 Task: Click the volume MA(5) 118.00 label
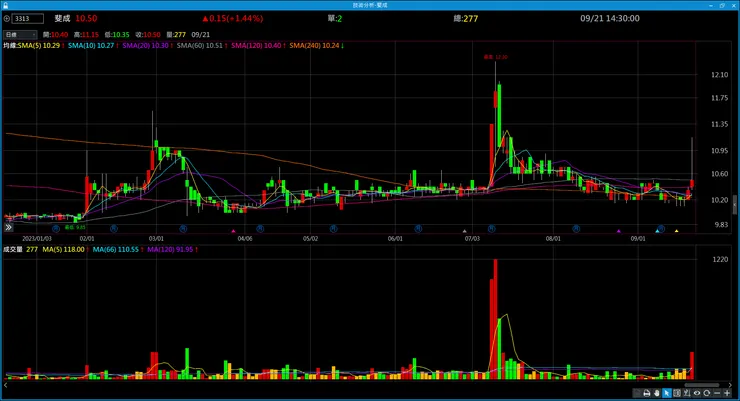point(63,250)
